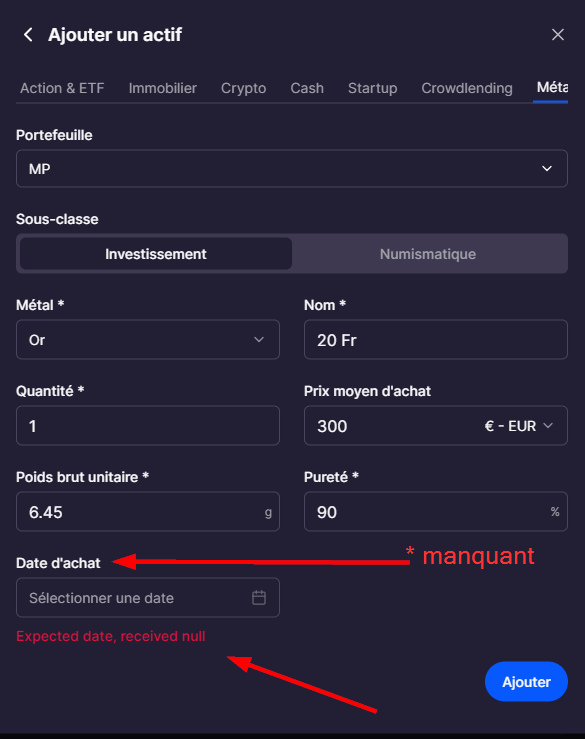Click the Pureté percentage field

click(x=436, y=512)
